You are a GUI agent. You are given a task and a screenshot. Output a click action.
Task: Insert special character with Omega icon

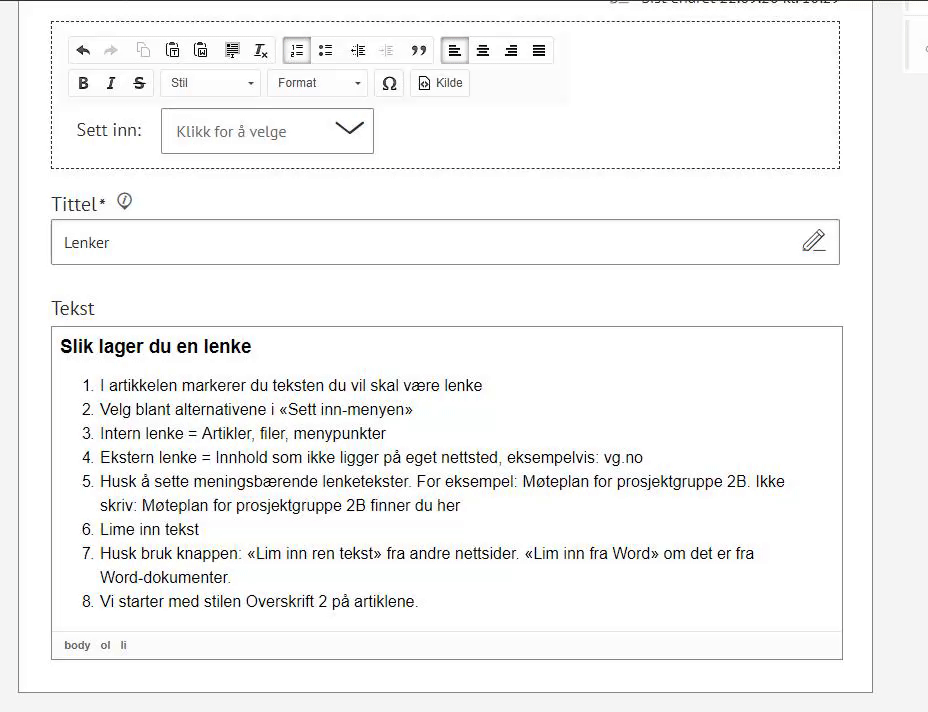(x=389, y=83)
